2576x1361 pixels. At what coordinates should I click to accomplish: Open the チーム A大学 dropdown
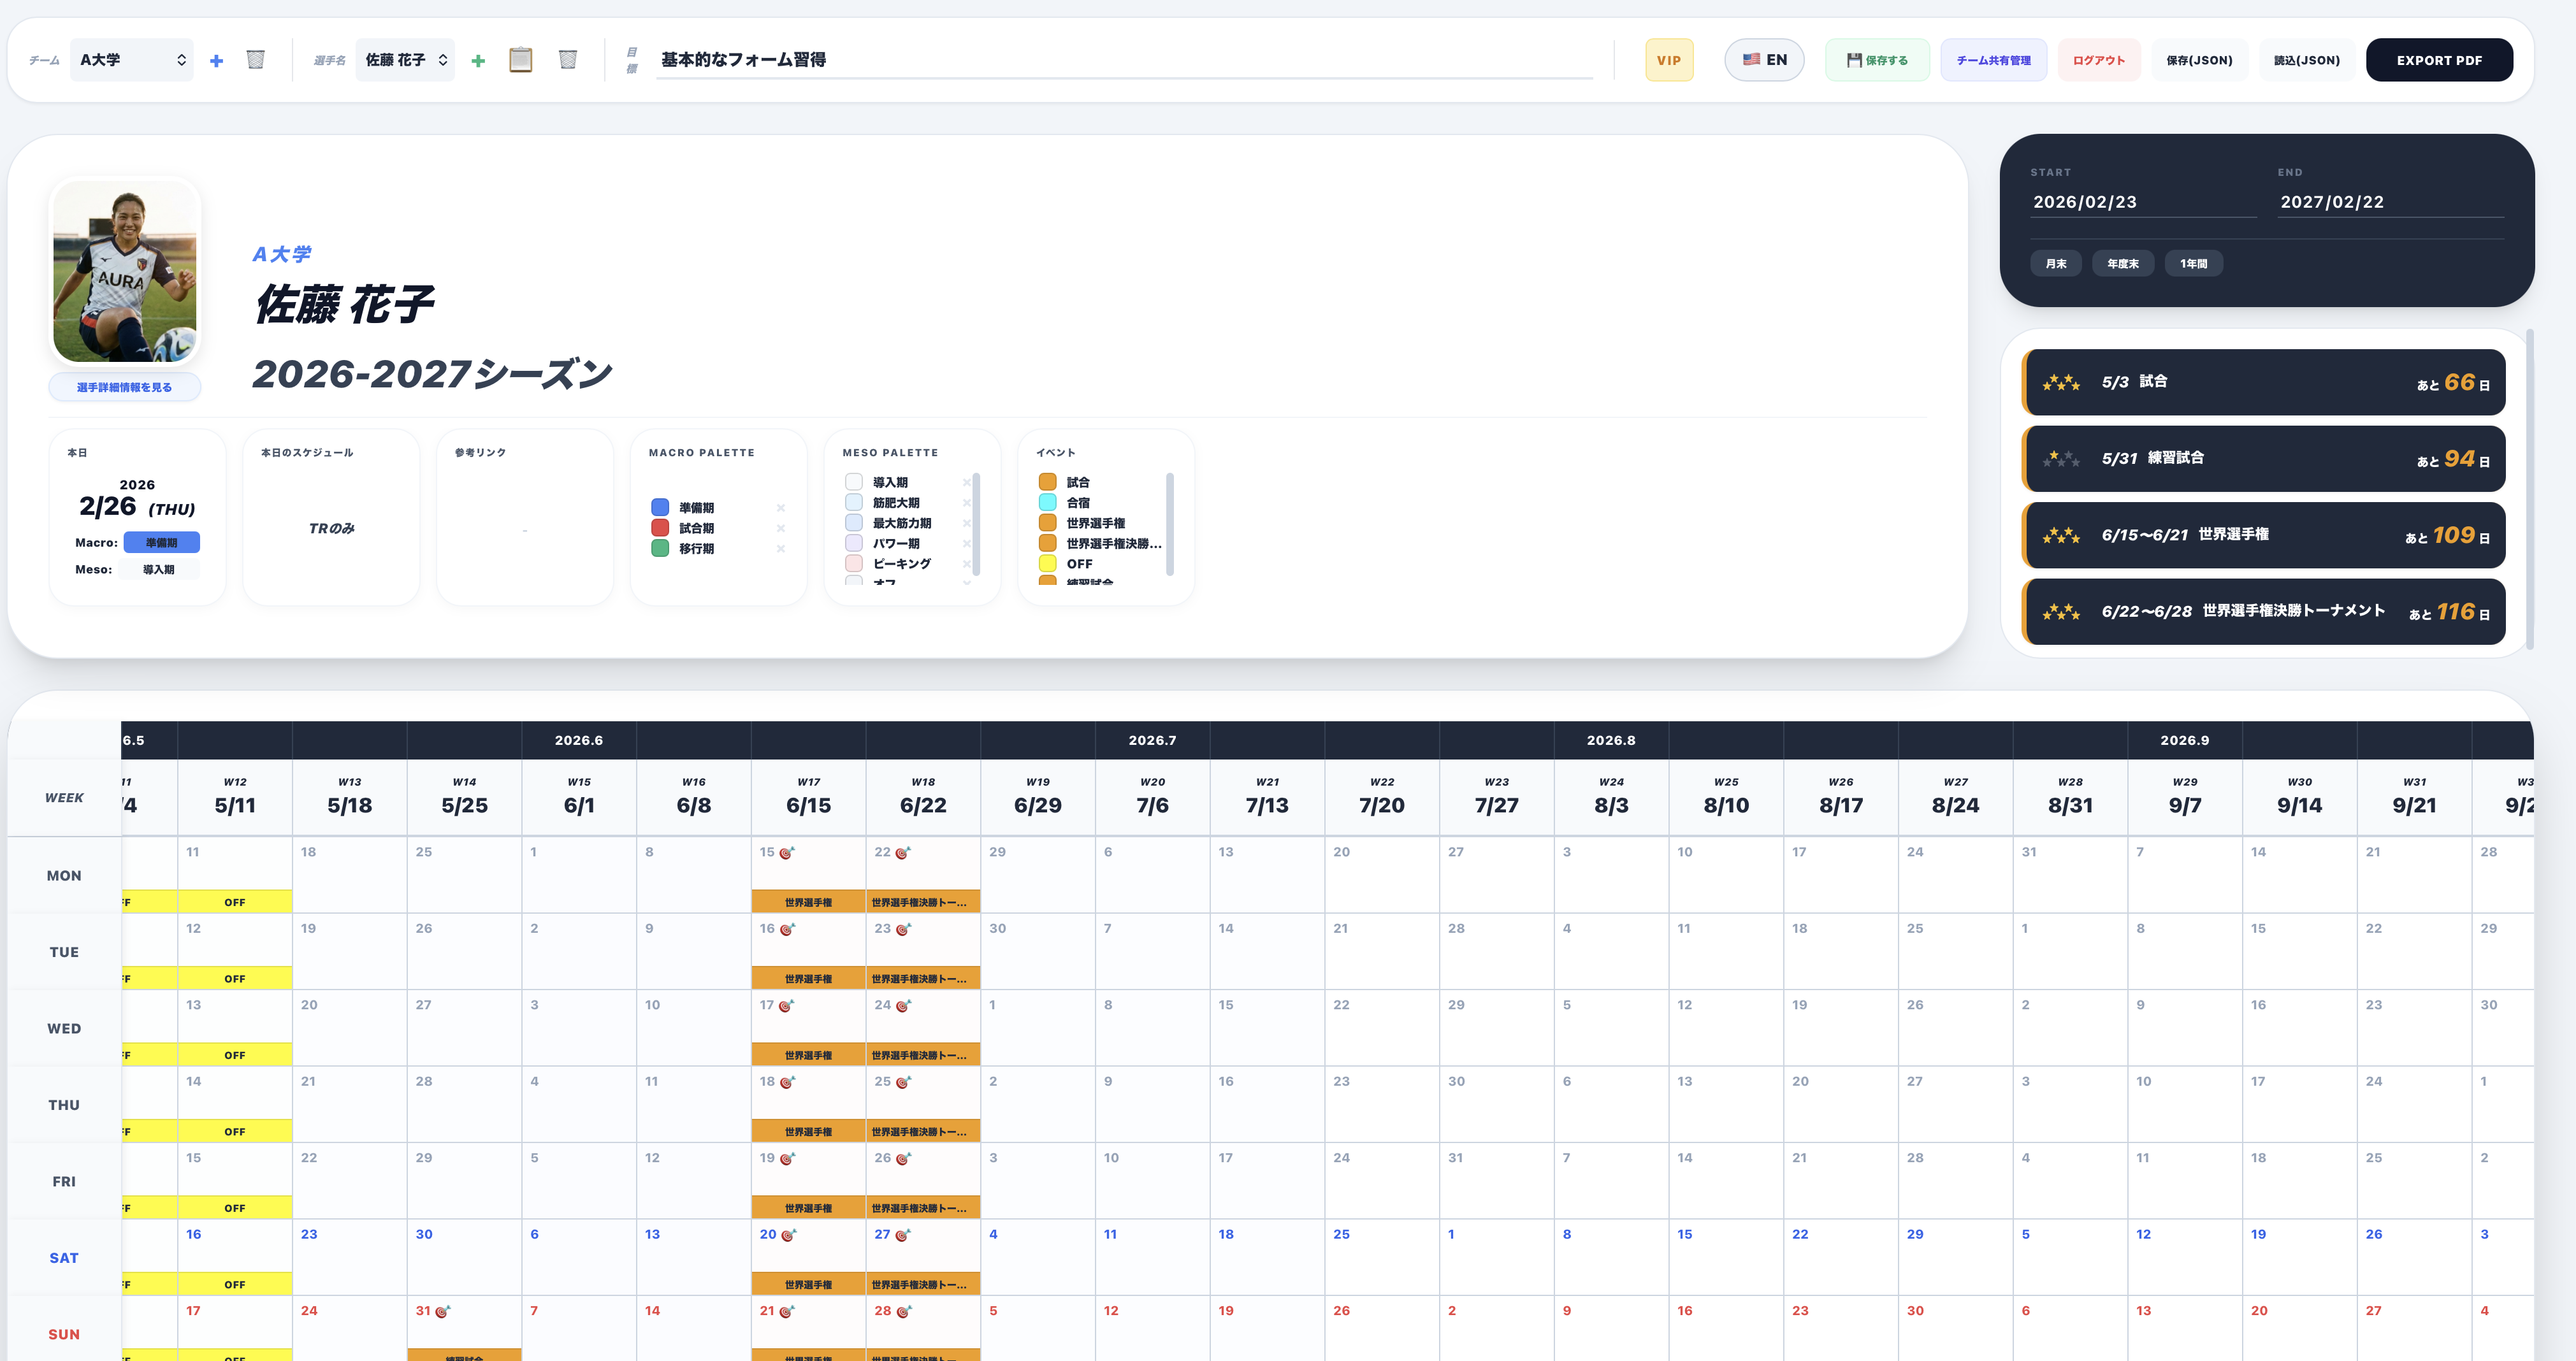click(132, 60)
